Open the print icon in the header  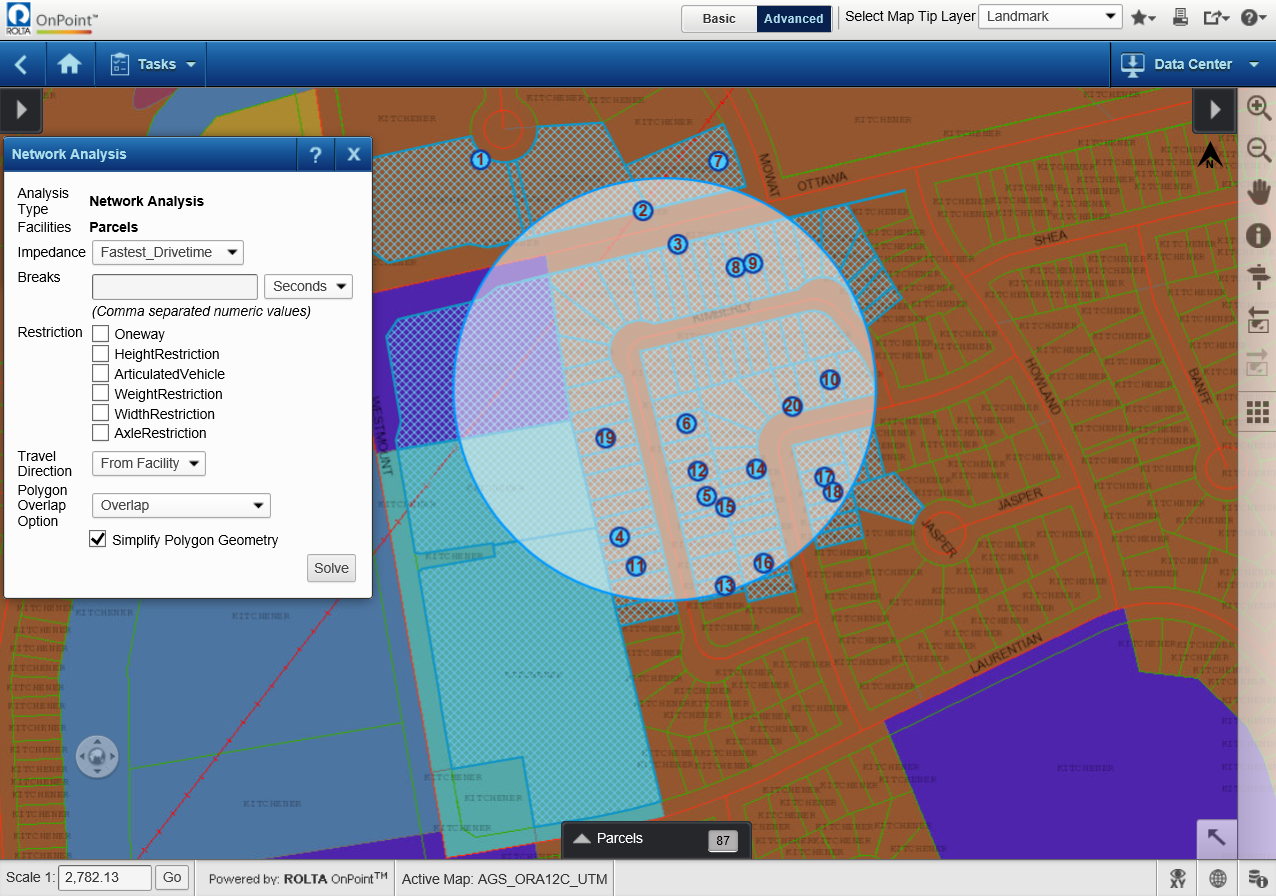click(1180, 17)
